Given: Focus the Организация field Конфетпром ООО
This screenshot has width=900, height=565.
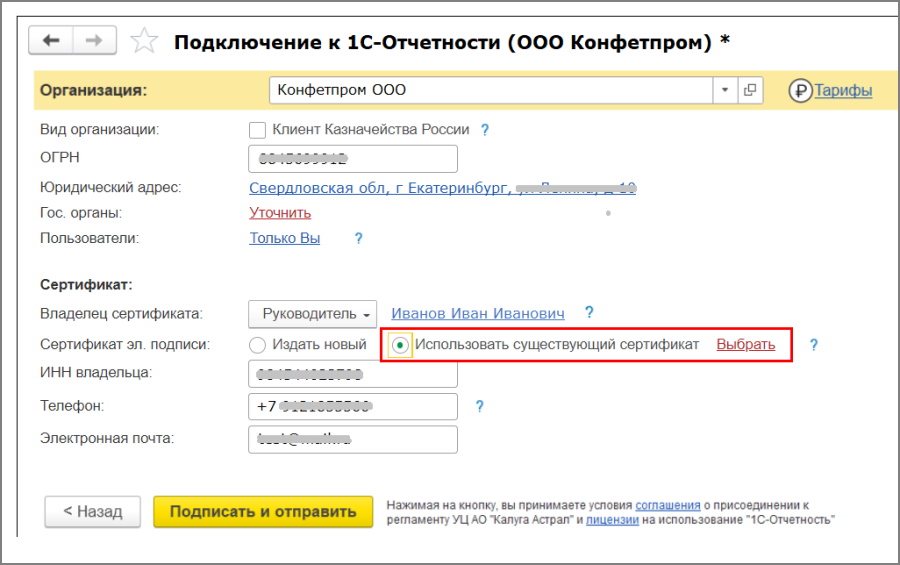Looking at the screenshot, I should [491, 90].
